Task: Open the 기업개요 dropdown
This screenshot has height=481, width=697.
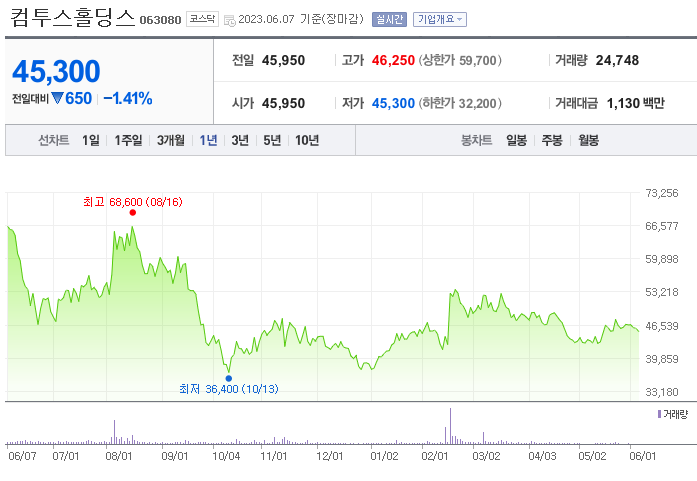Action: pyautogui.click(x=440, y=19)
